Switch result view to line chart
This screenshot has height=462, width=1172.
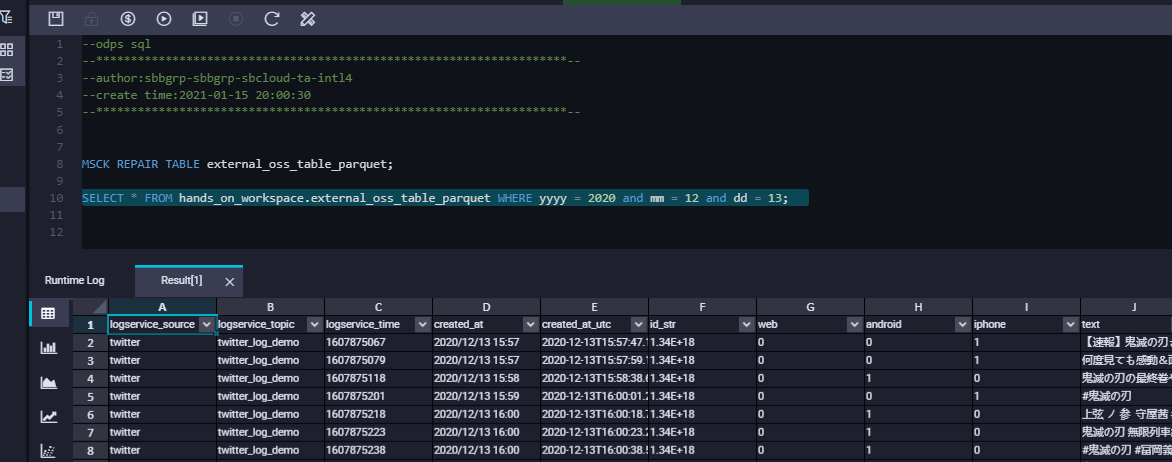point(49,417)
